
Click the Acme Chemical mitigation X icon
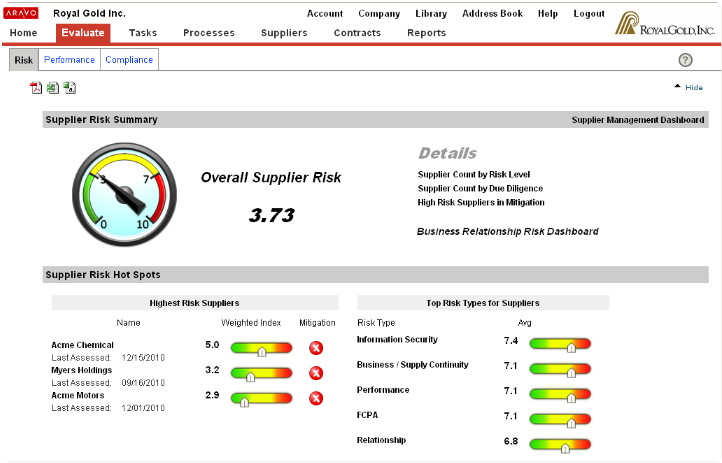point(316,348)
